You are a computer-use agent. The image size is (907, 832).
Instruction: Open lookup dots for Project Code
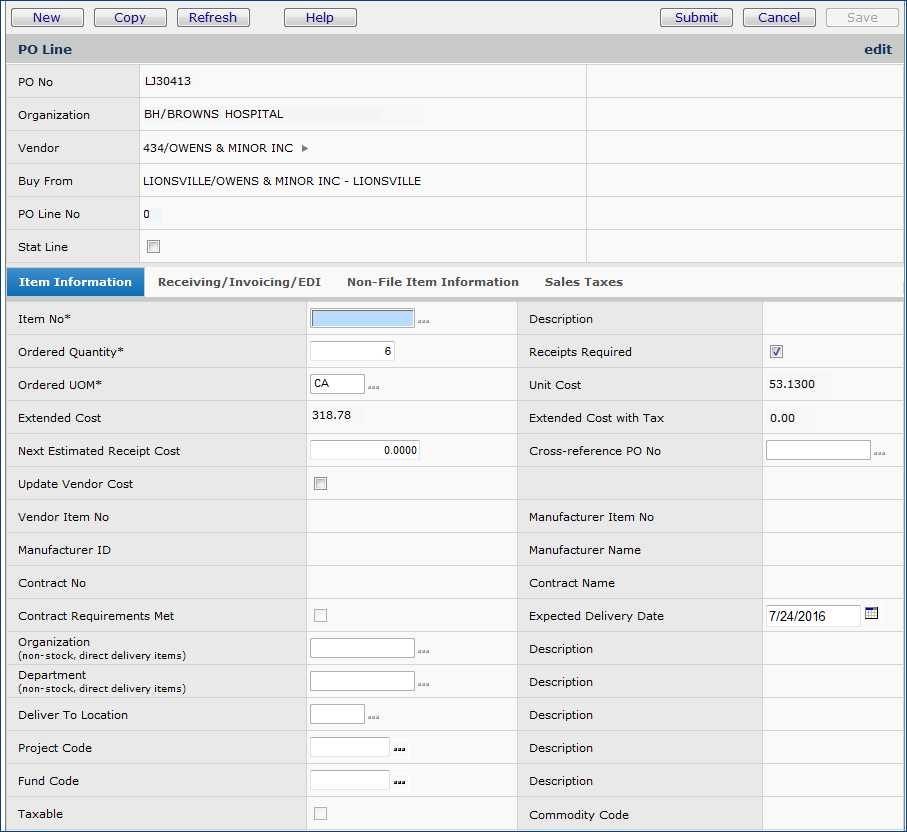[399, 749]
